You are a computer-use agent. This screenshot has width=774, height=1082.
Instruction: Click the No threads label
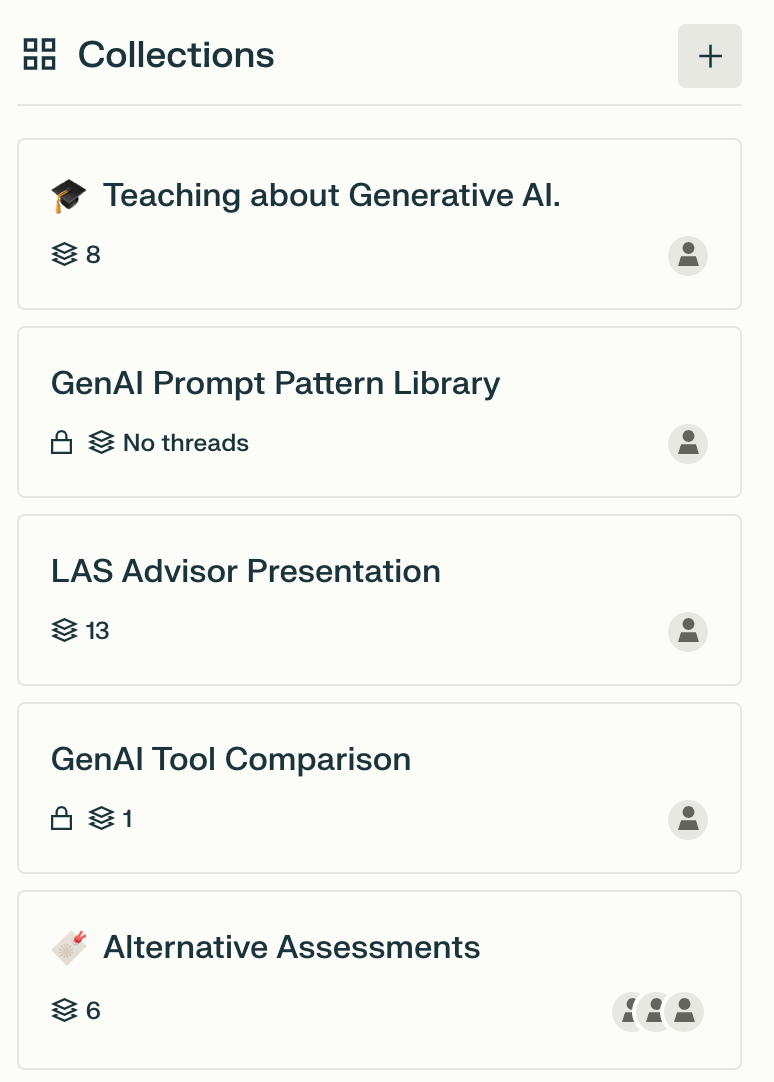186,442
